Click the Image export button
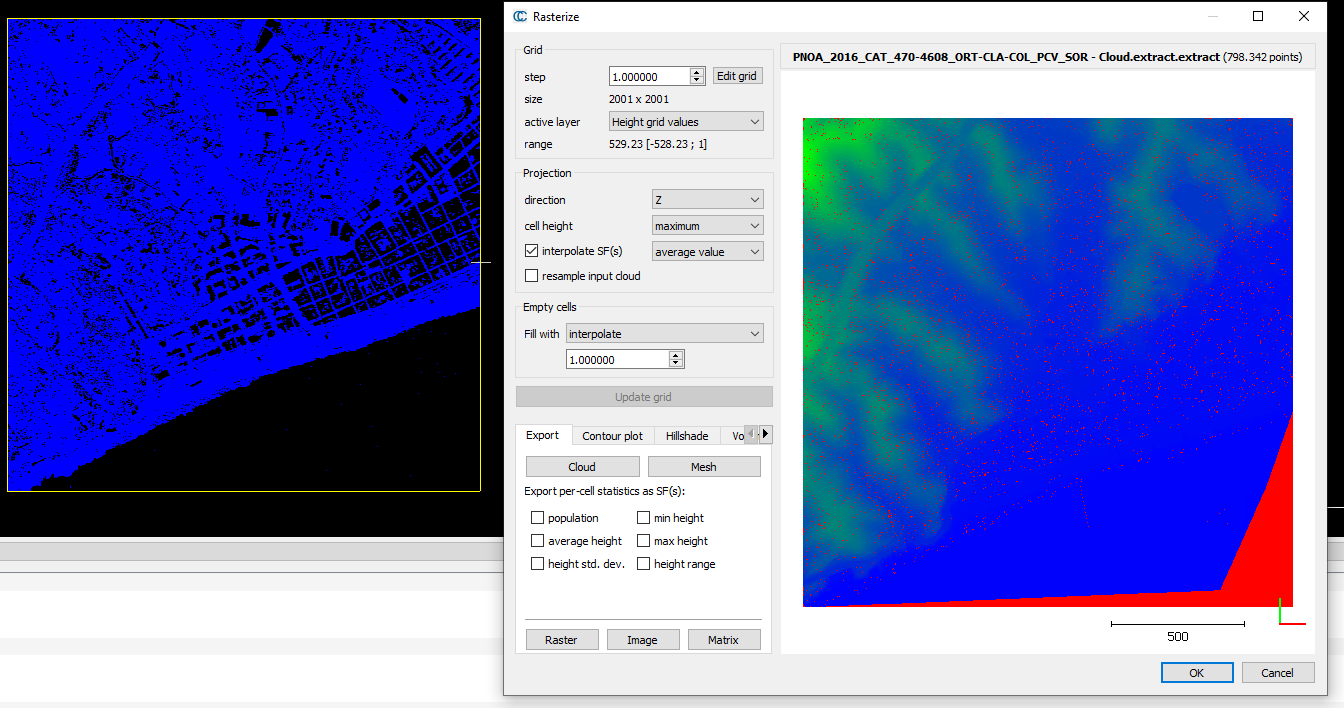The height and width of the screenshot is (708, 1344). (643, 640)
